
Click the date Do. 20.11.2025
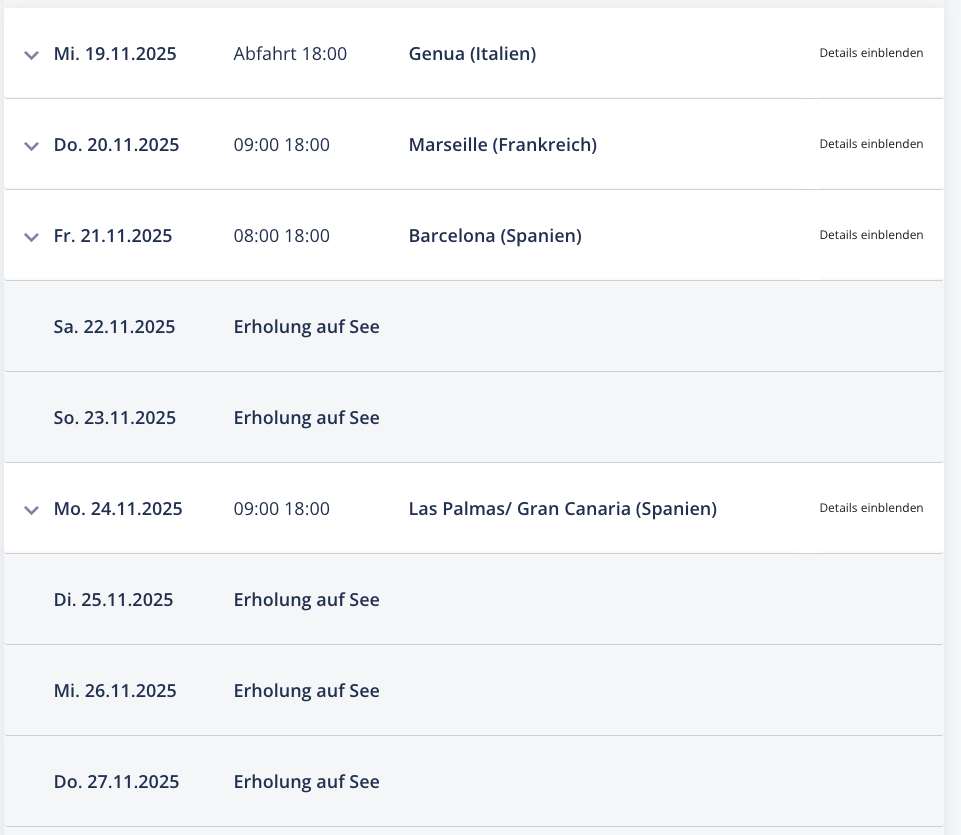click(x=116, y=145)
